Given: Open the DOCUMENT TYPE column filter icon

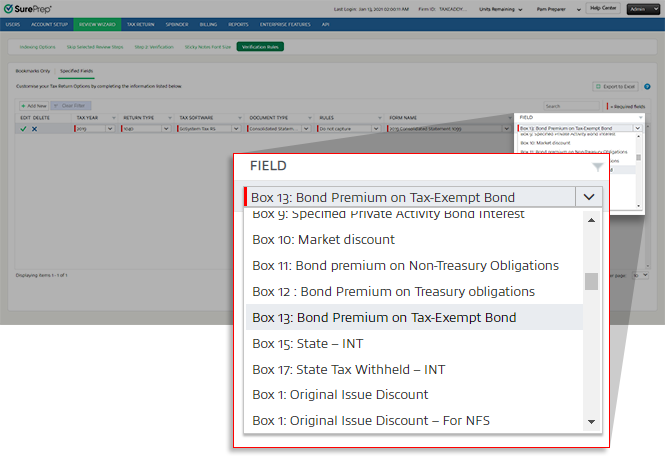Looking at the screenshot, I should (310, 118).
